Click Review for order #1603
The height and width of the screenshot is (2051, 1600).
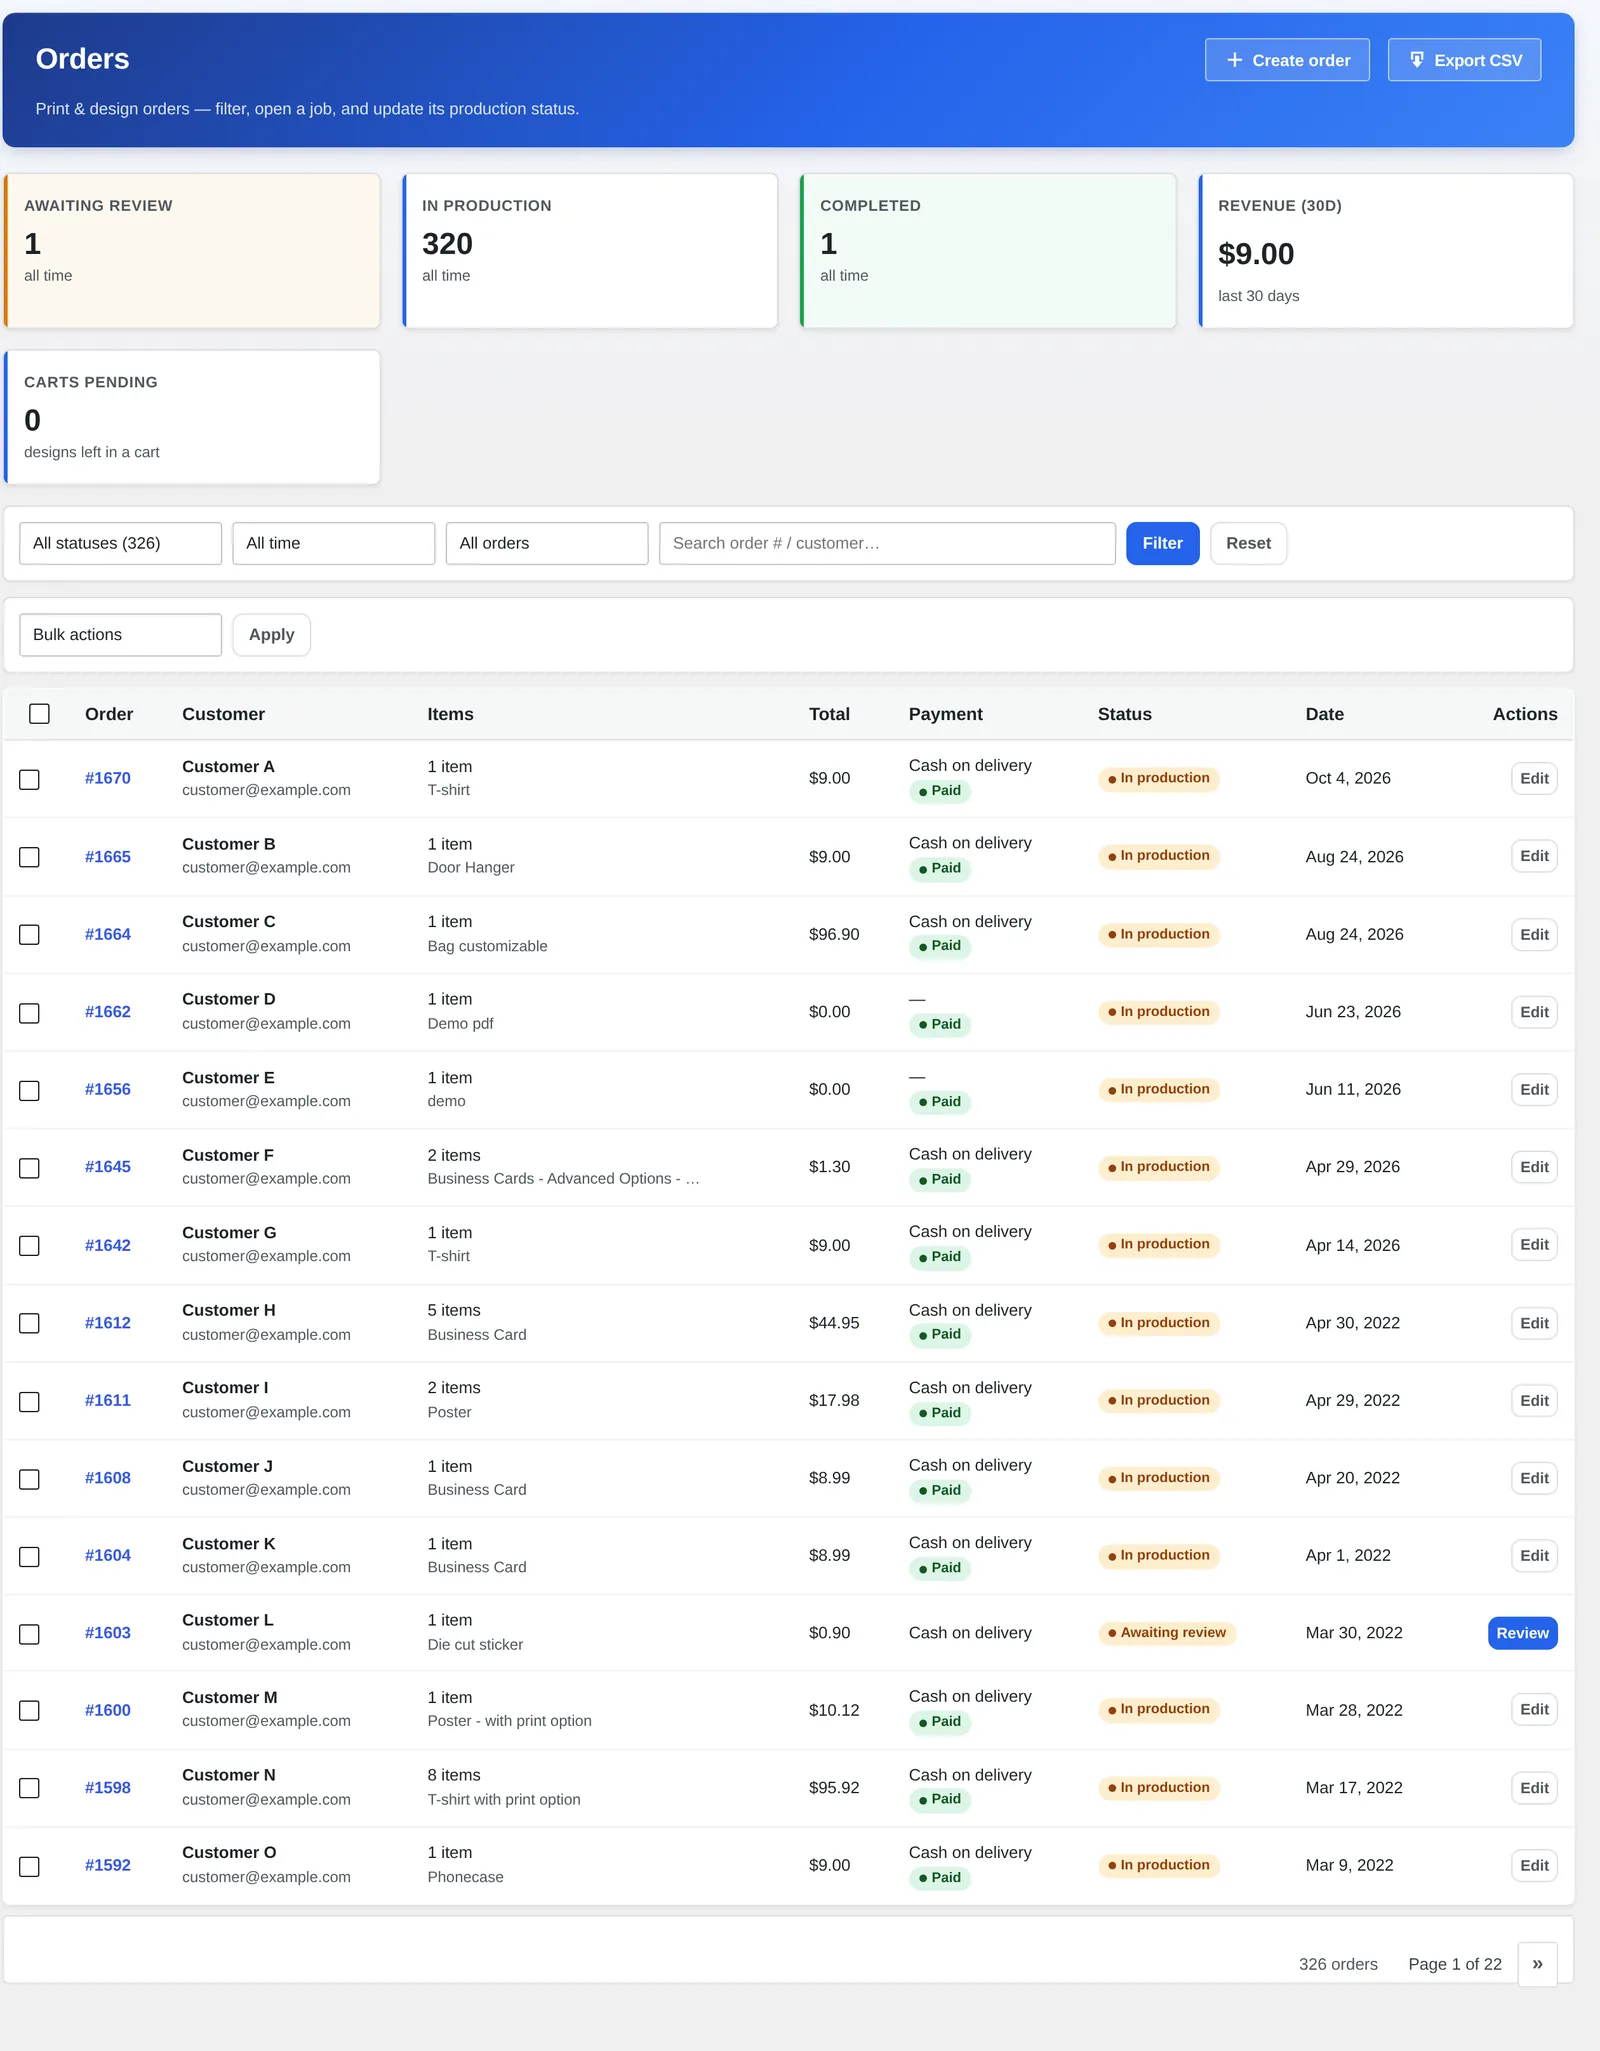tap(1522, 1633)
